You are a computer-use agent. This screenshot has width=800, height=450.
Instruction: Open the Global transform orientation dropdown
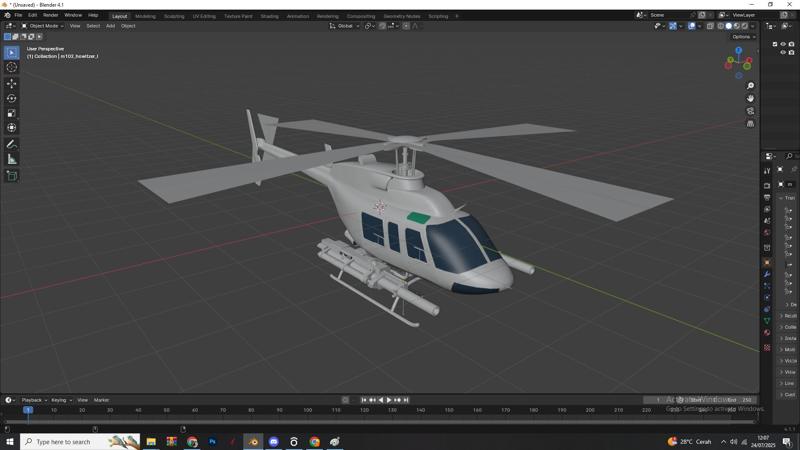pos(344,26)
